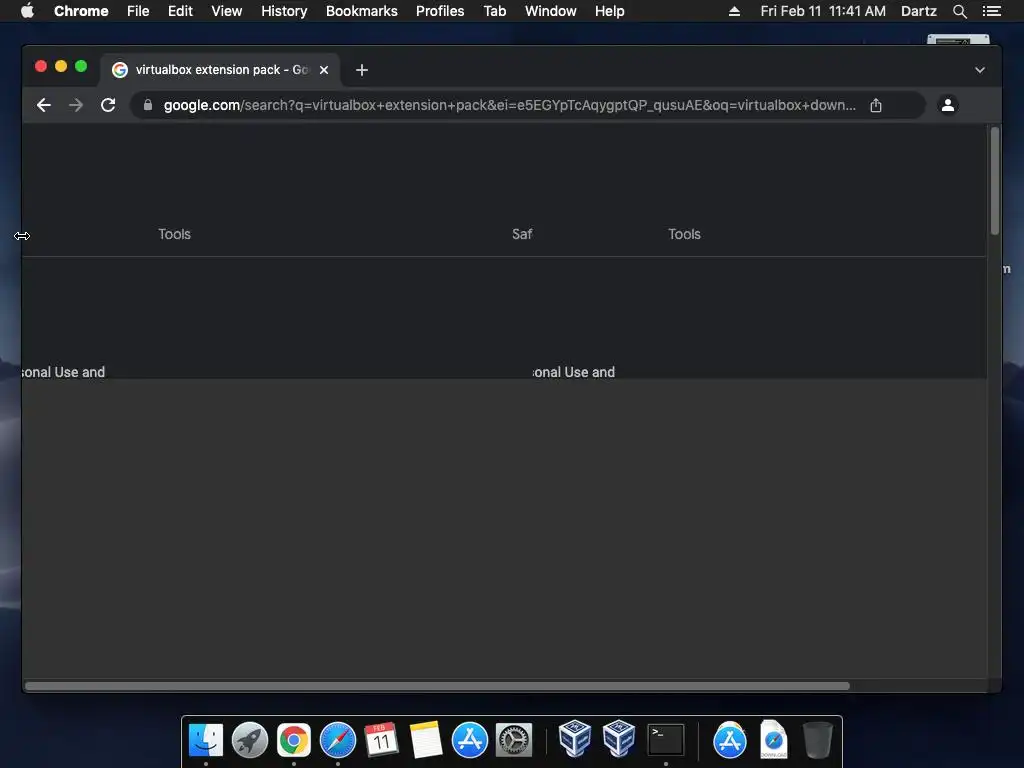Click the vertical page scrollbar

tap(995, 182)
